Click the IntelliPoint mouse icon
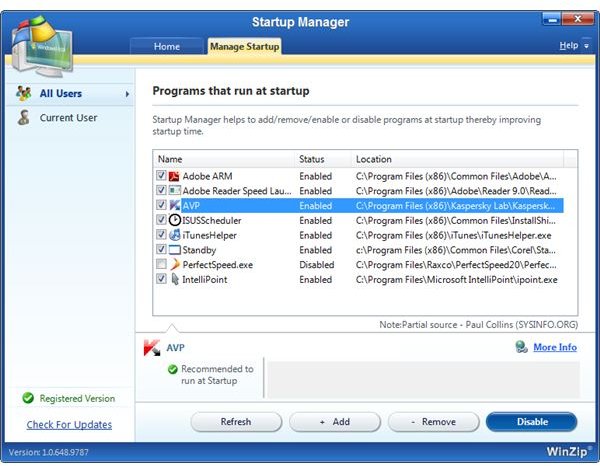 (175, 279)
